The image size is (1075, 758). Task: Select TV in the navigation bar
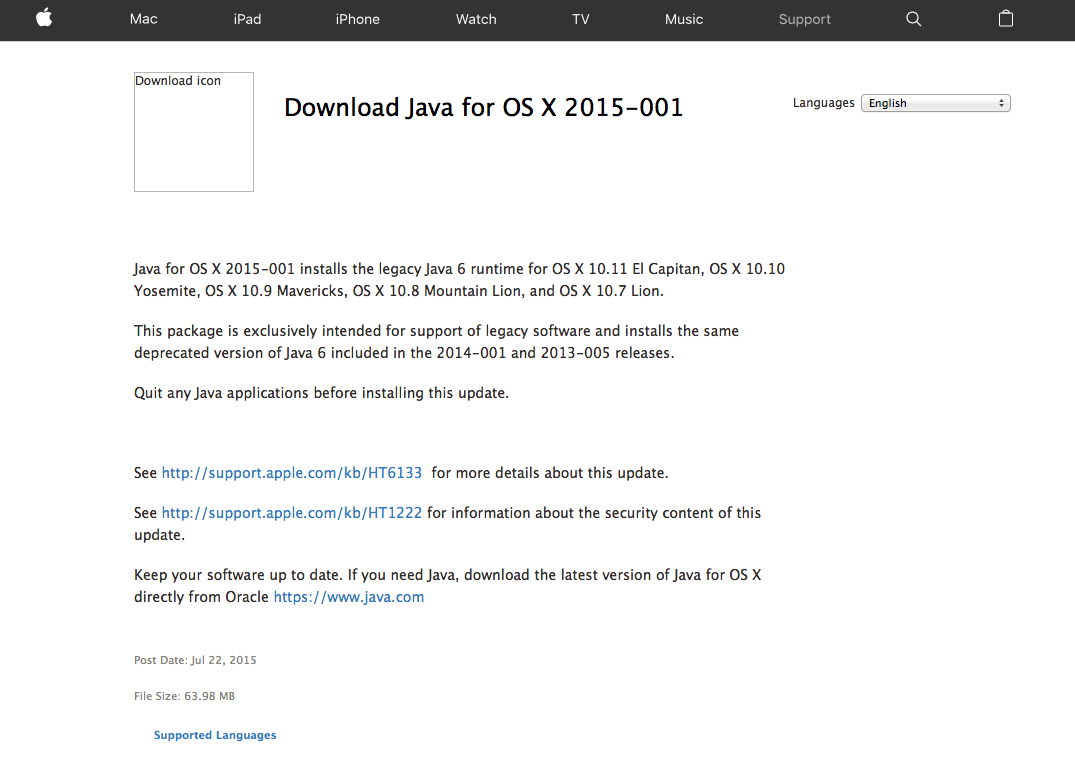pos(581,19)
